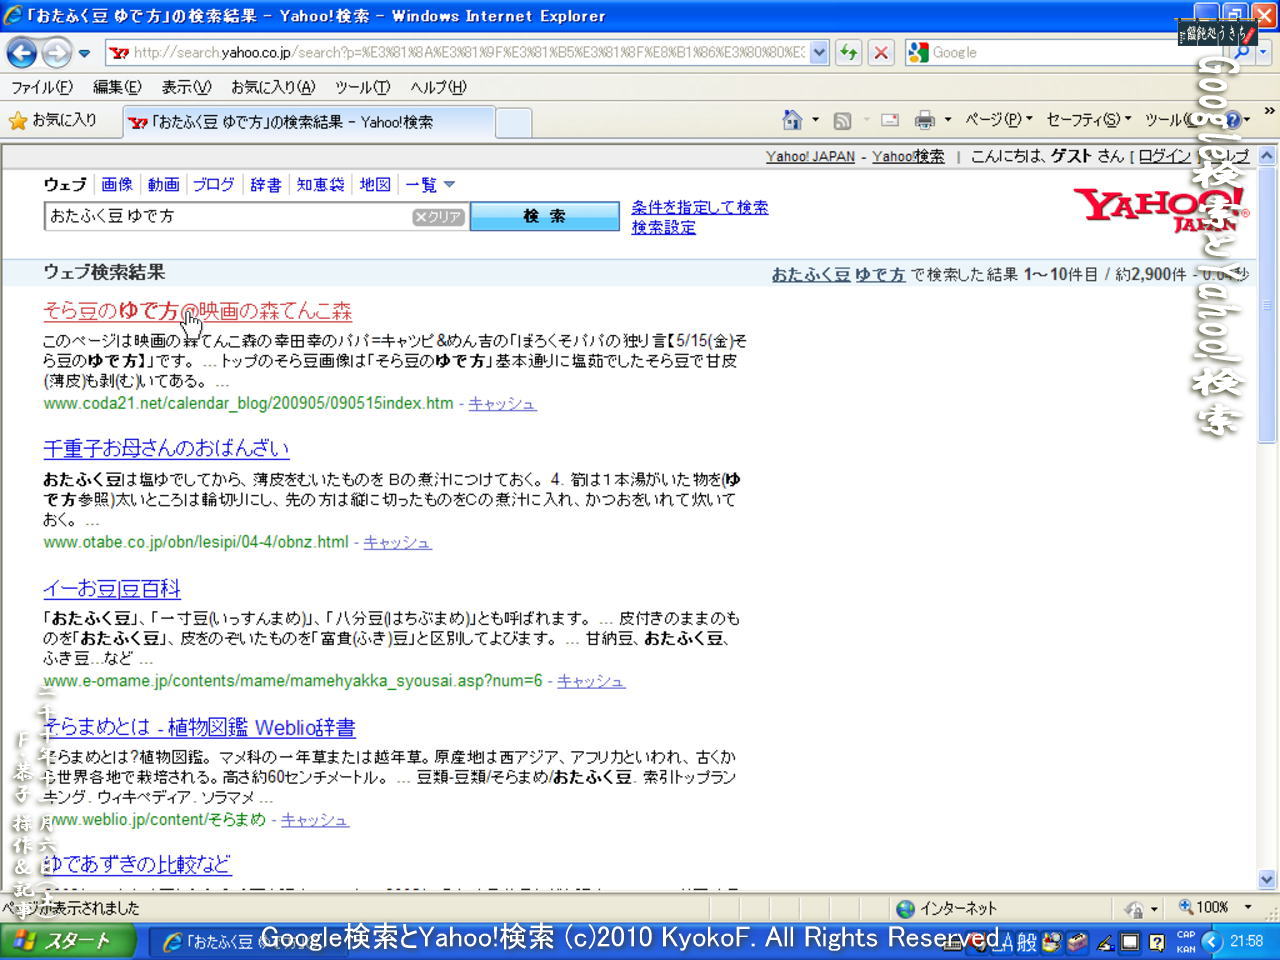
Task: Open cached copy of weblio.jp result
Action: (315, 819)
